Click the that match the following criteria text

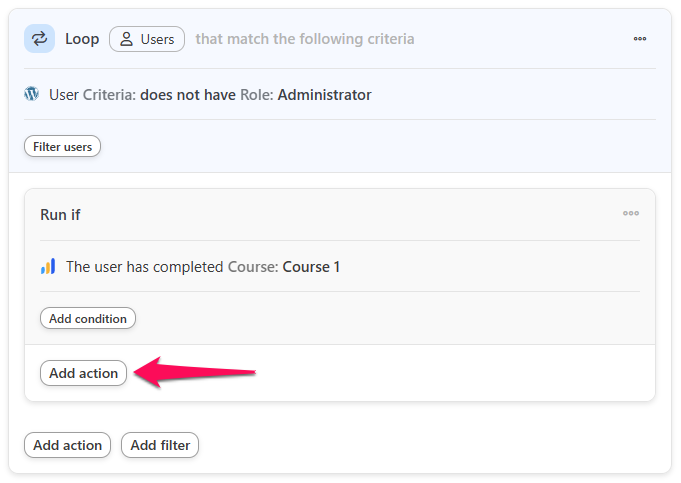pyautogui.click(x=305, y=39)
